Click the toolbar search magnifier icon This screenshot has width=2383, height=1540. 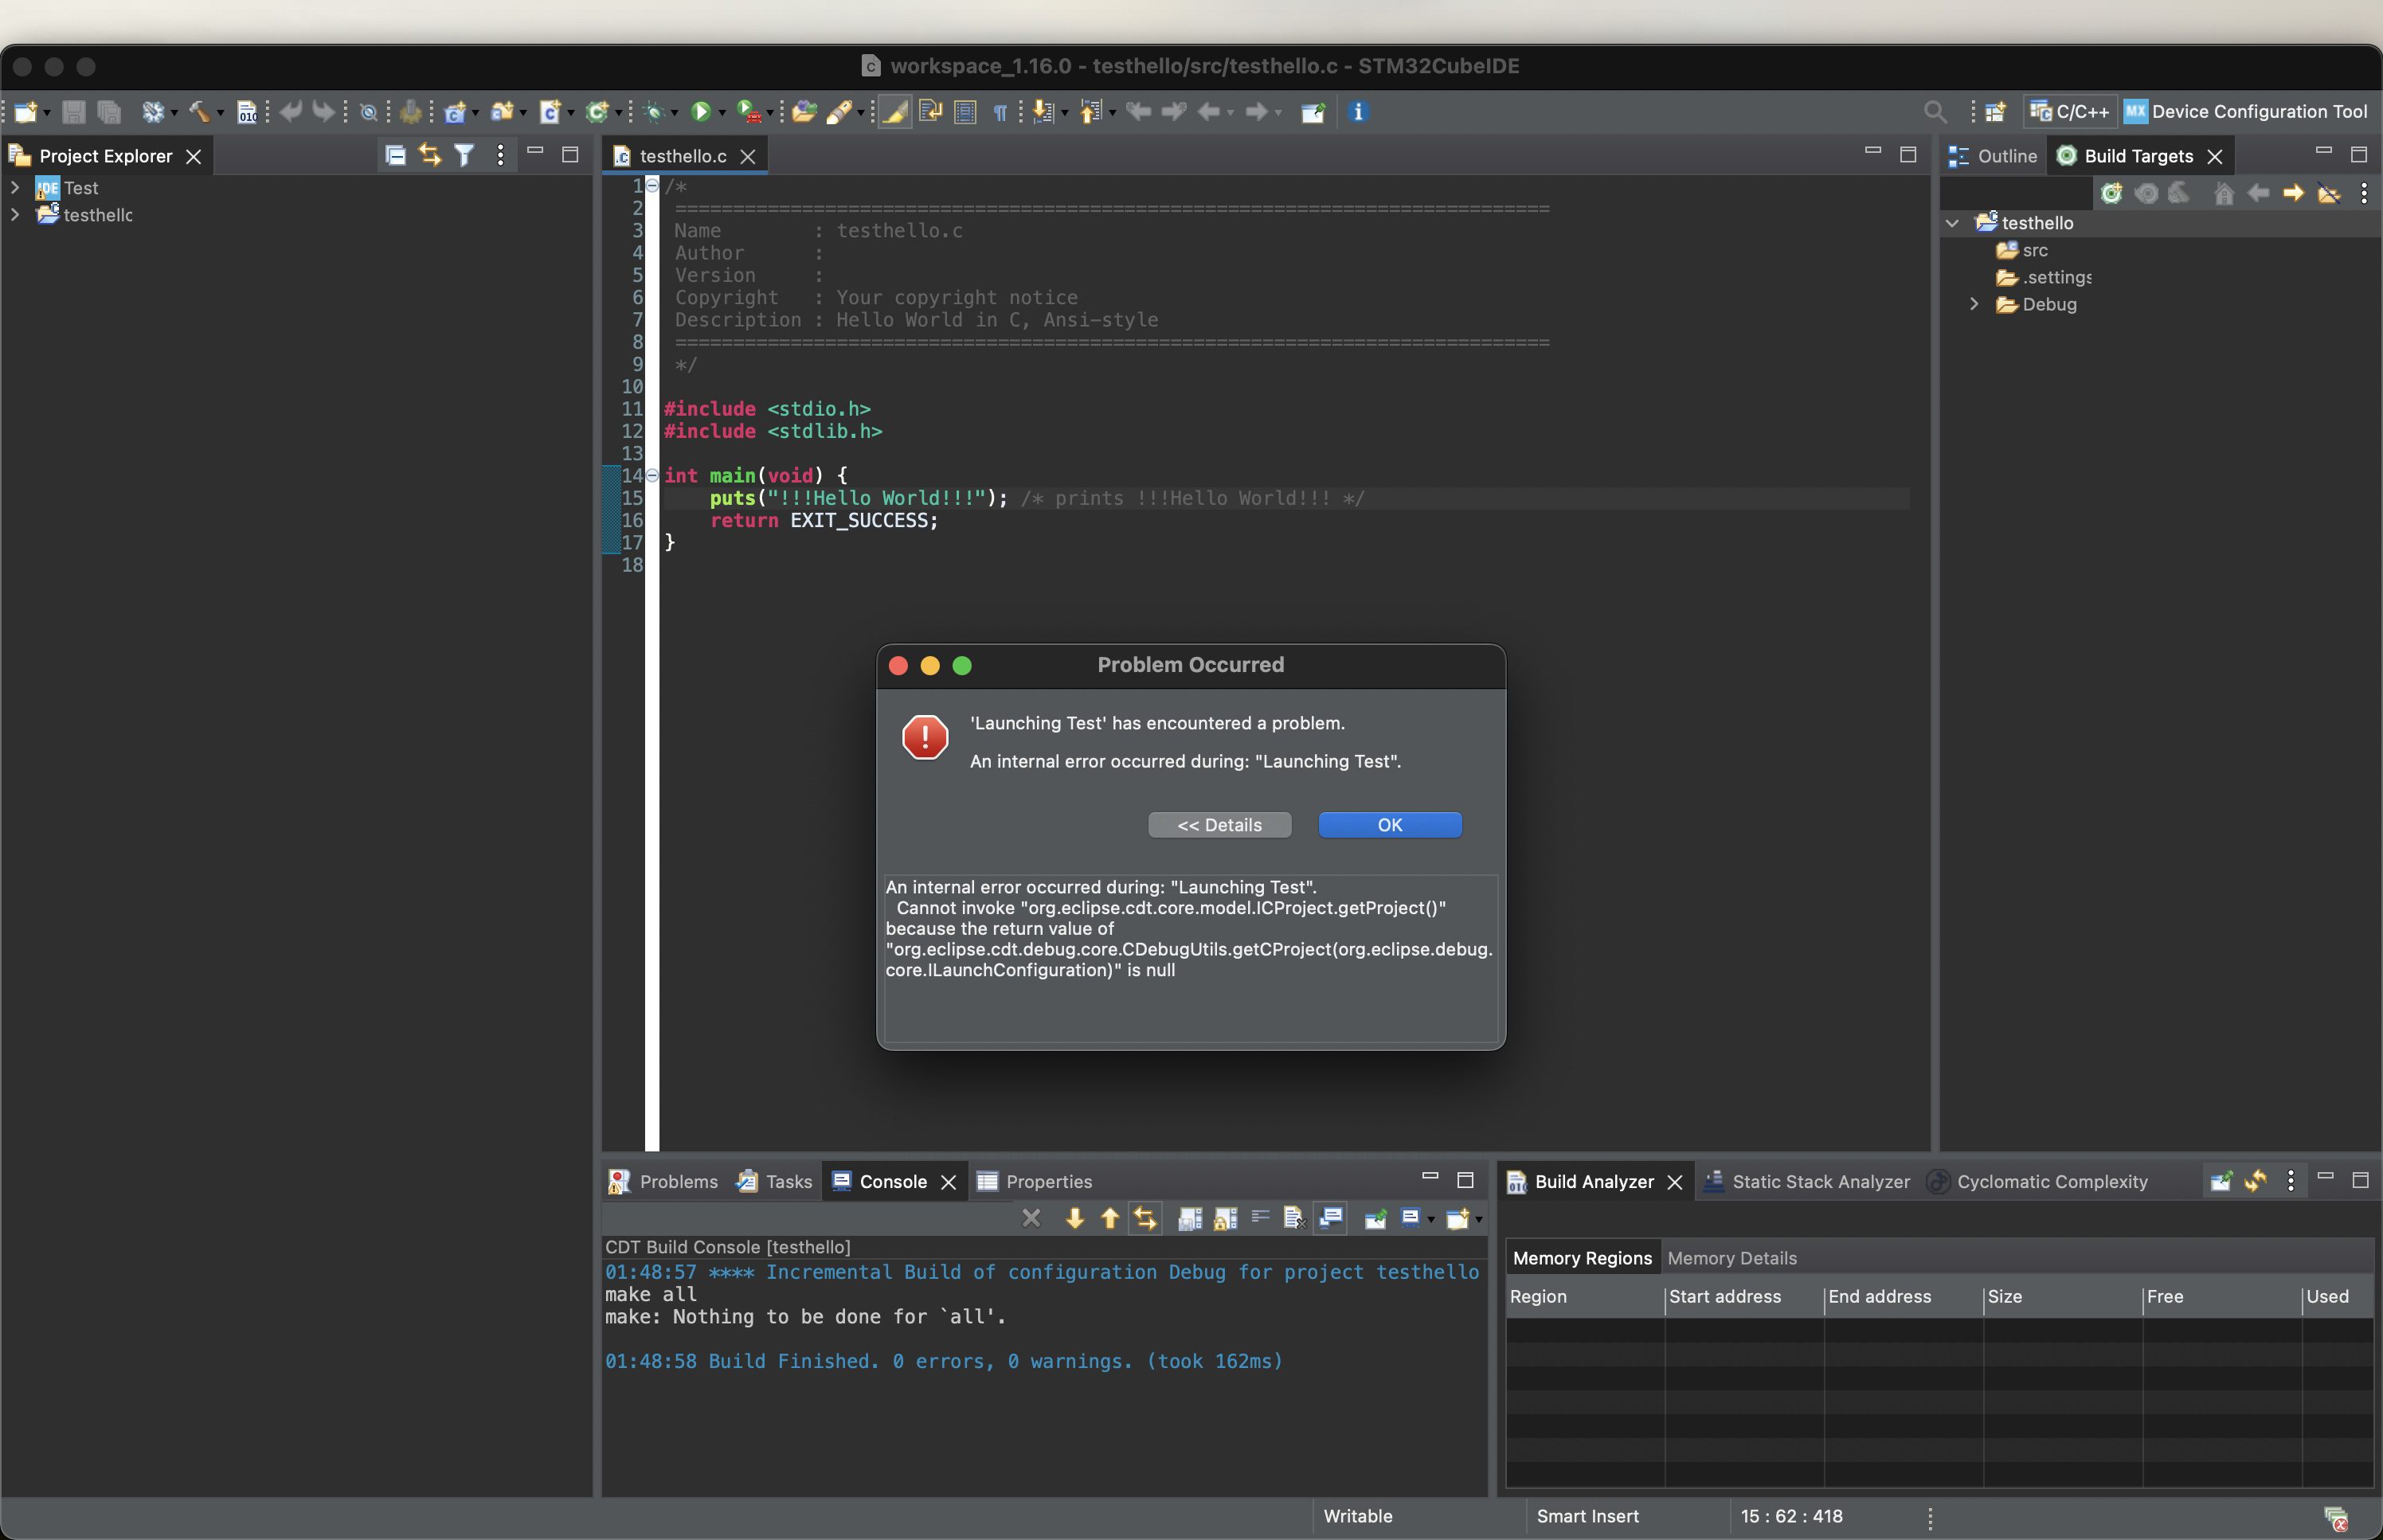(1934, 112)
